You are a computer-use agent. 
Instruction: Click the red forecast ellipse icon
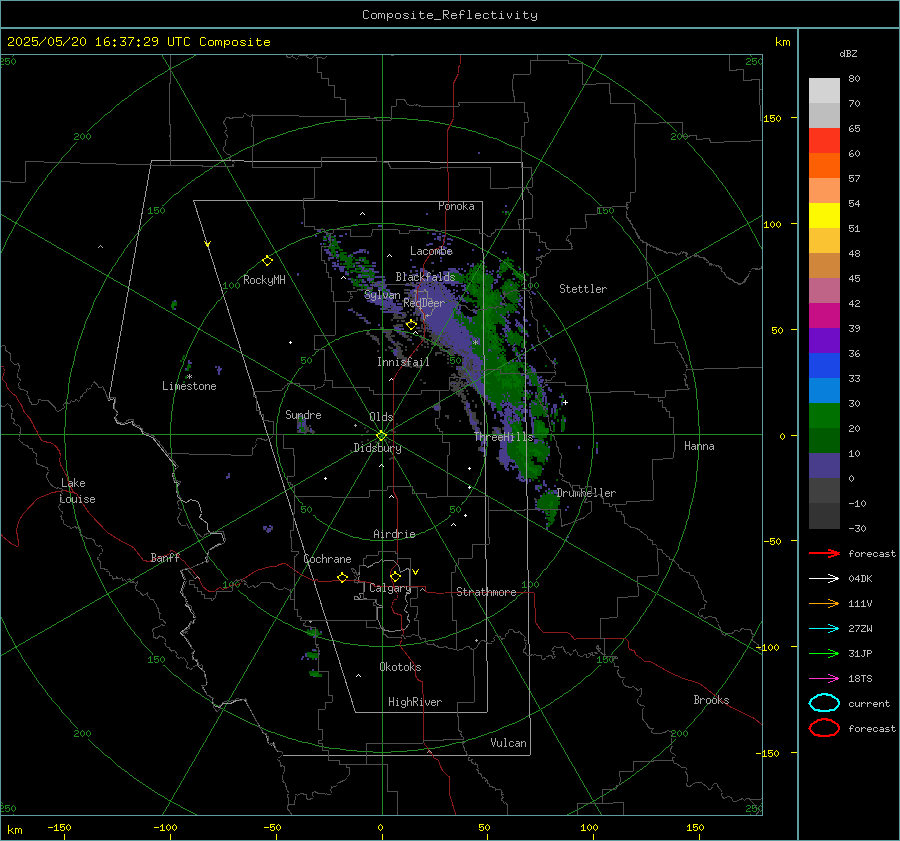click(824, 728)
